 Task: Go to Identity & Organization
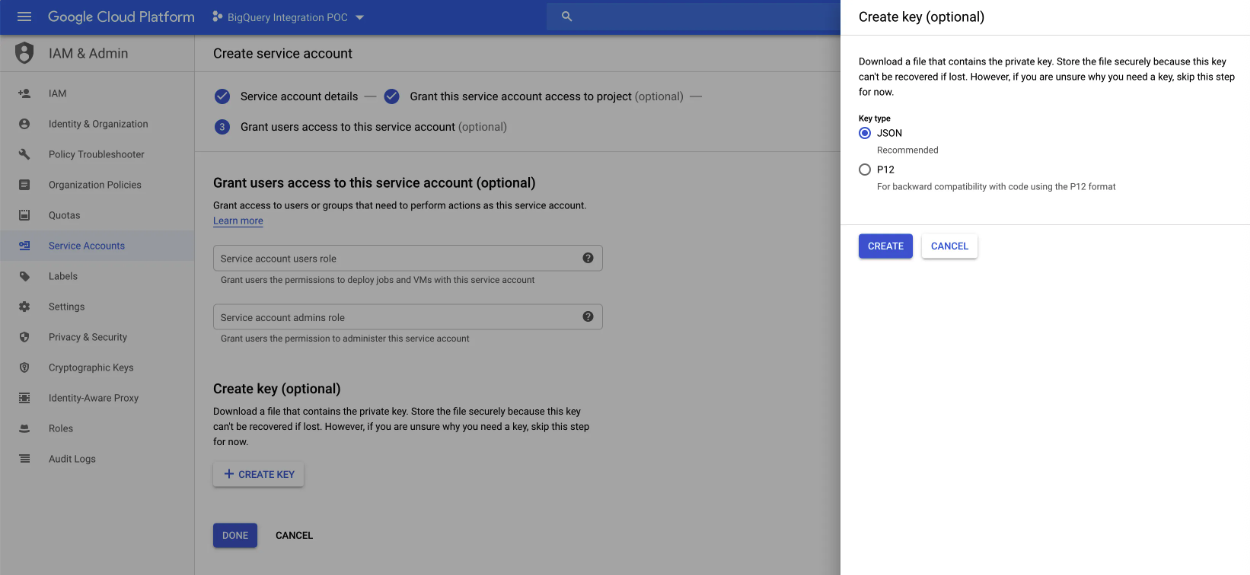[97, 124]
